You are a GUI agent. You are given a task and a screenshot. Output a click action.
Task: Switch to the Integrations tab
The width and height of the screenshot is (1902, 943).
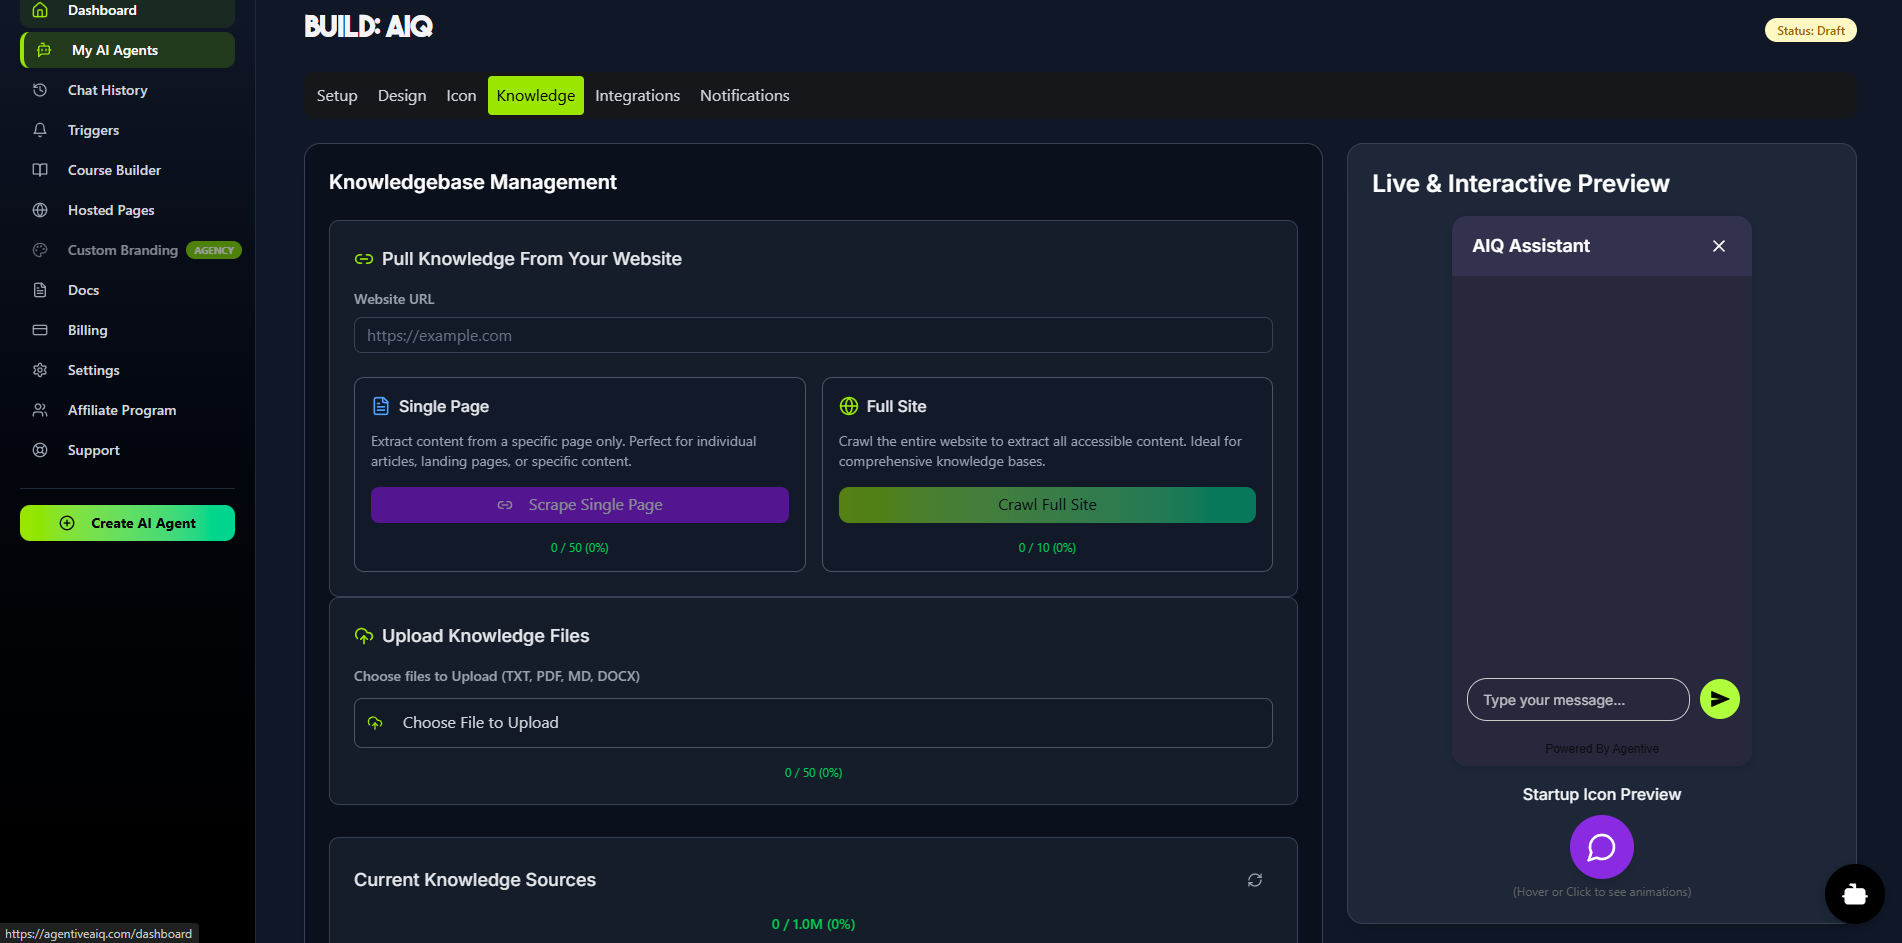[637, 96]
